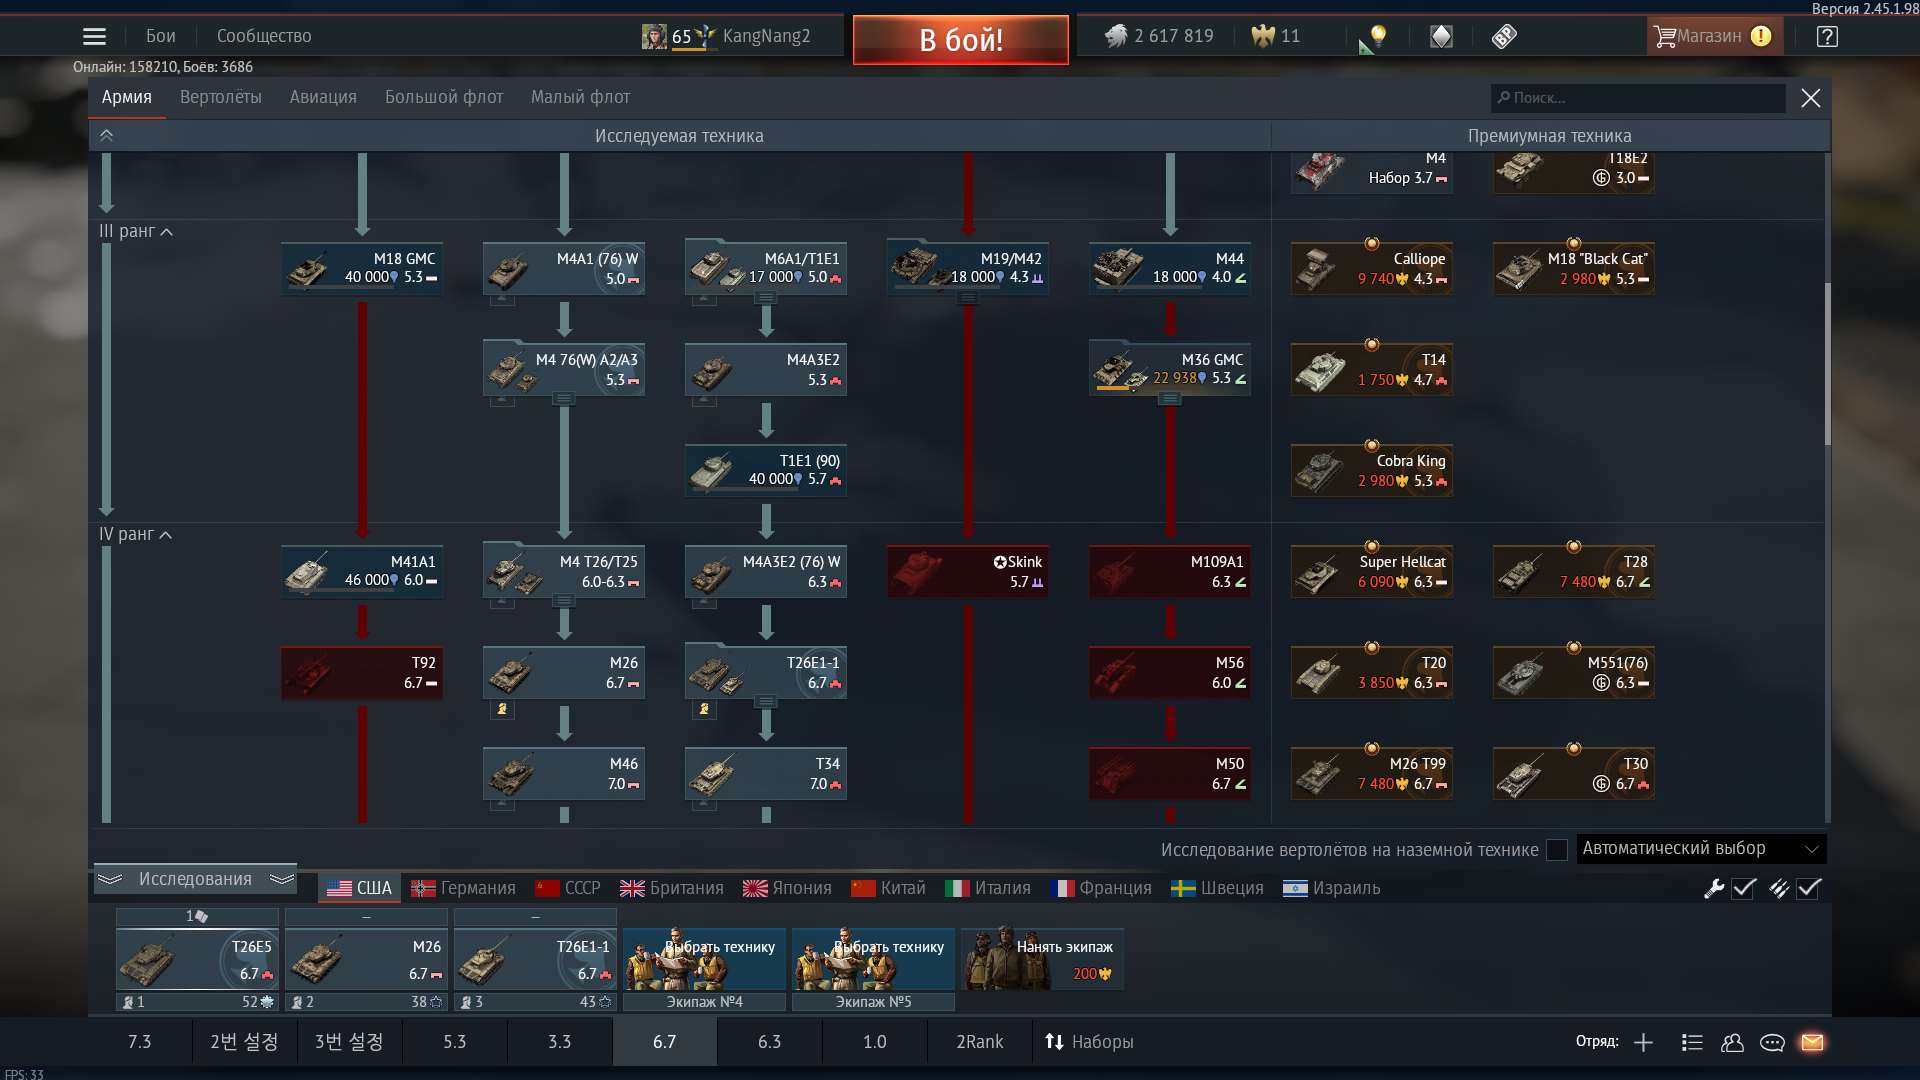This screenshot has height=1080, width=1920.
Task: Close the research tree window
Action: coord(1810,98)
